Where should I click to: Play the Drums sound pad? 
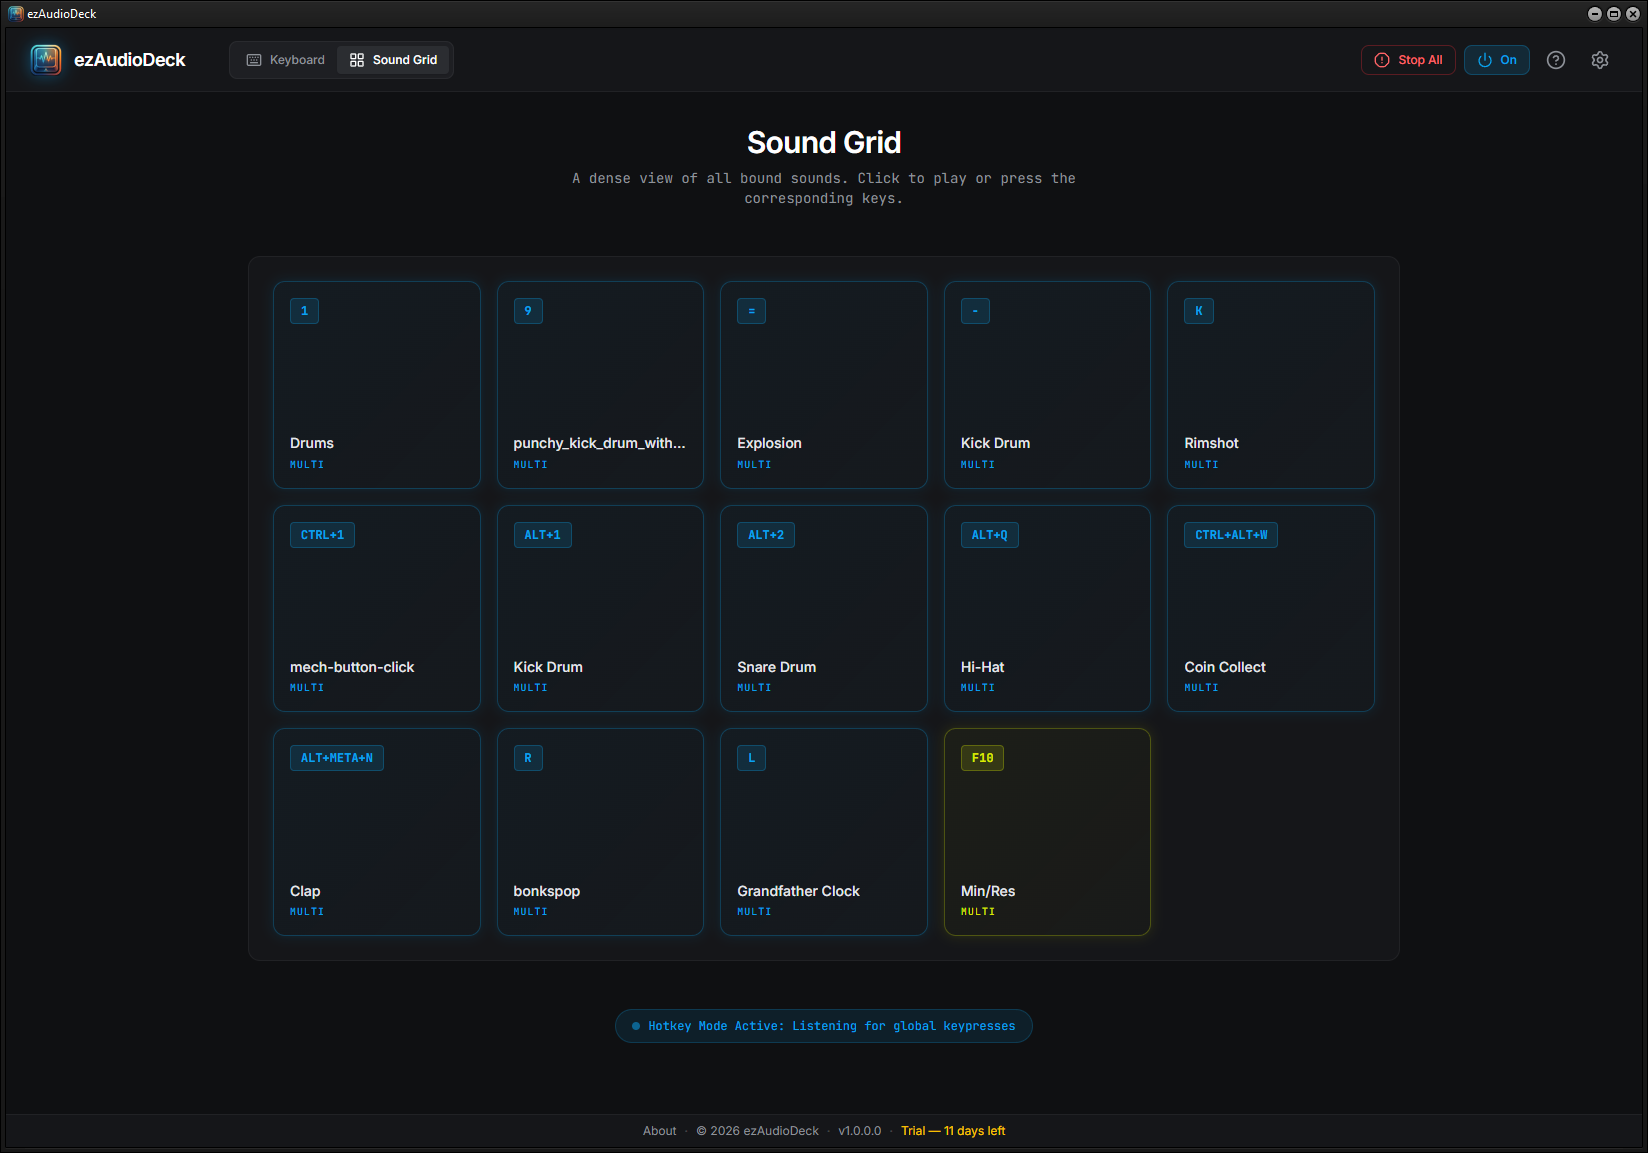(376, 385)
